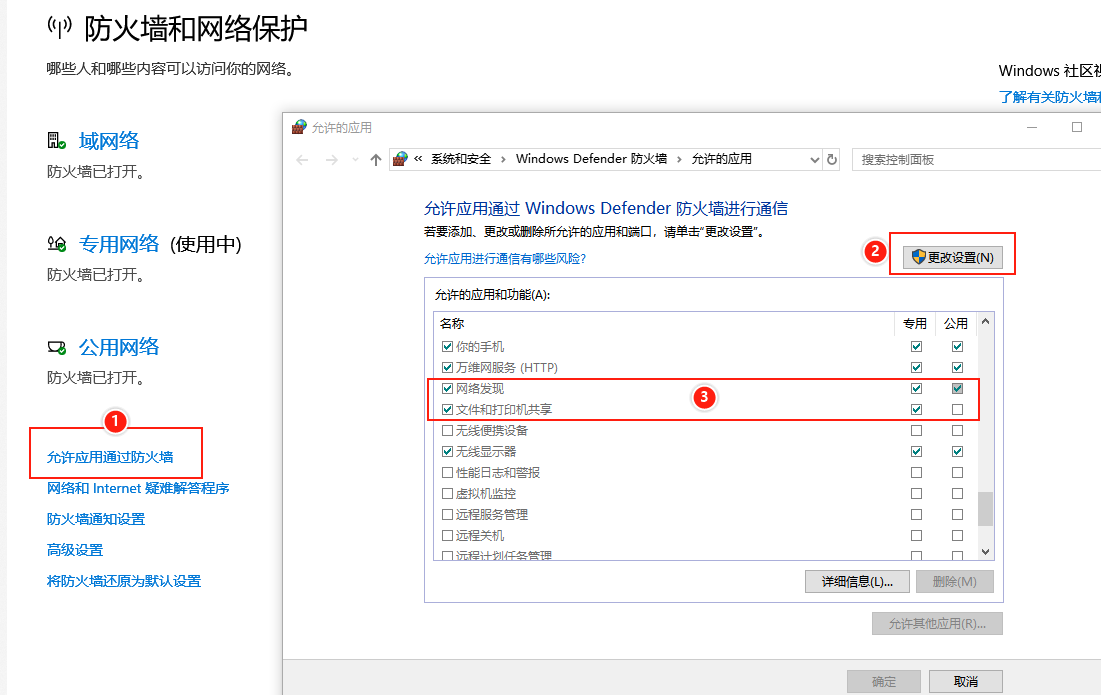This screenshot has height=695, width=1101.
Task: Go up one level with the up arrow
Action: point(376,160)
